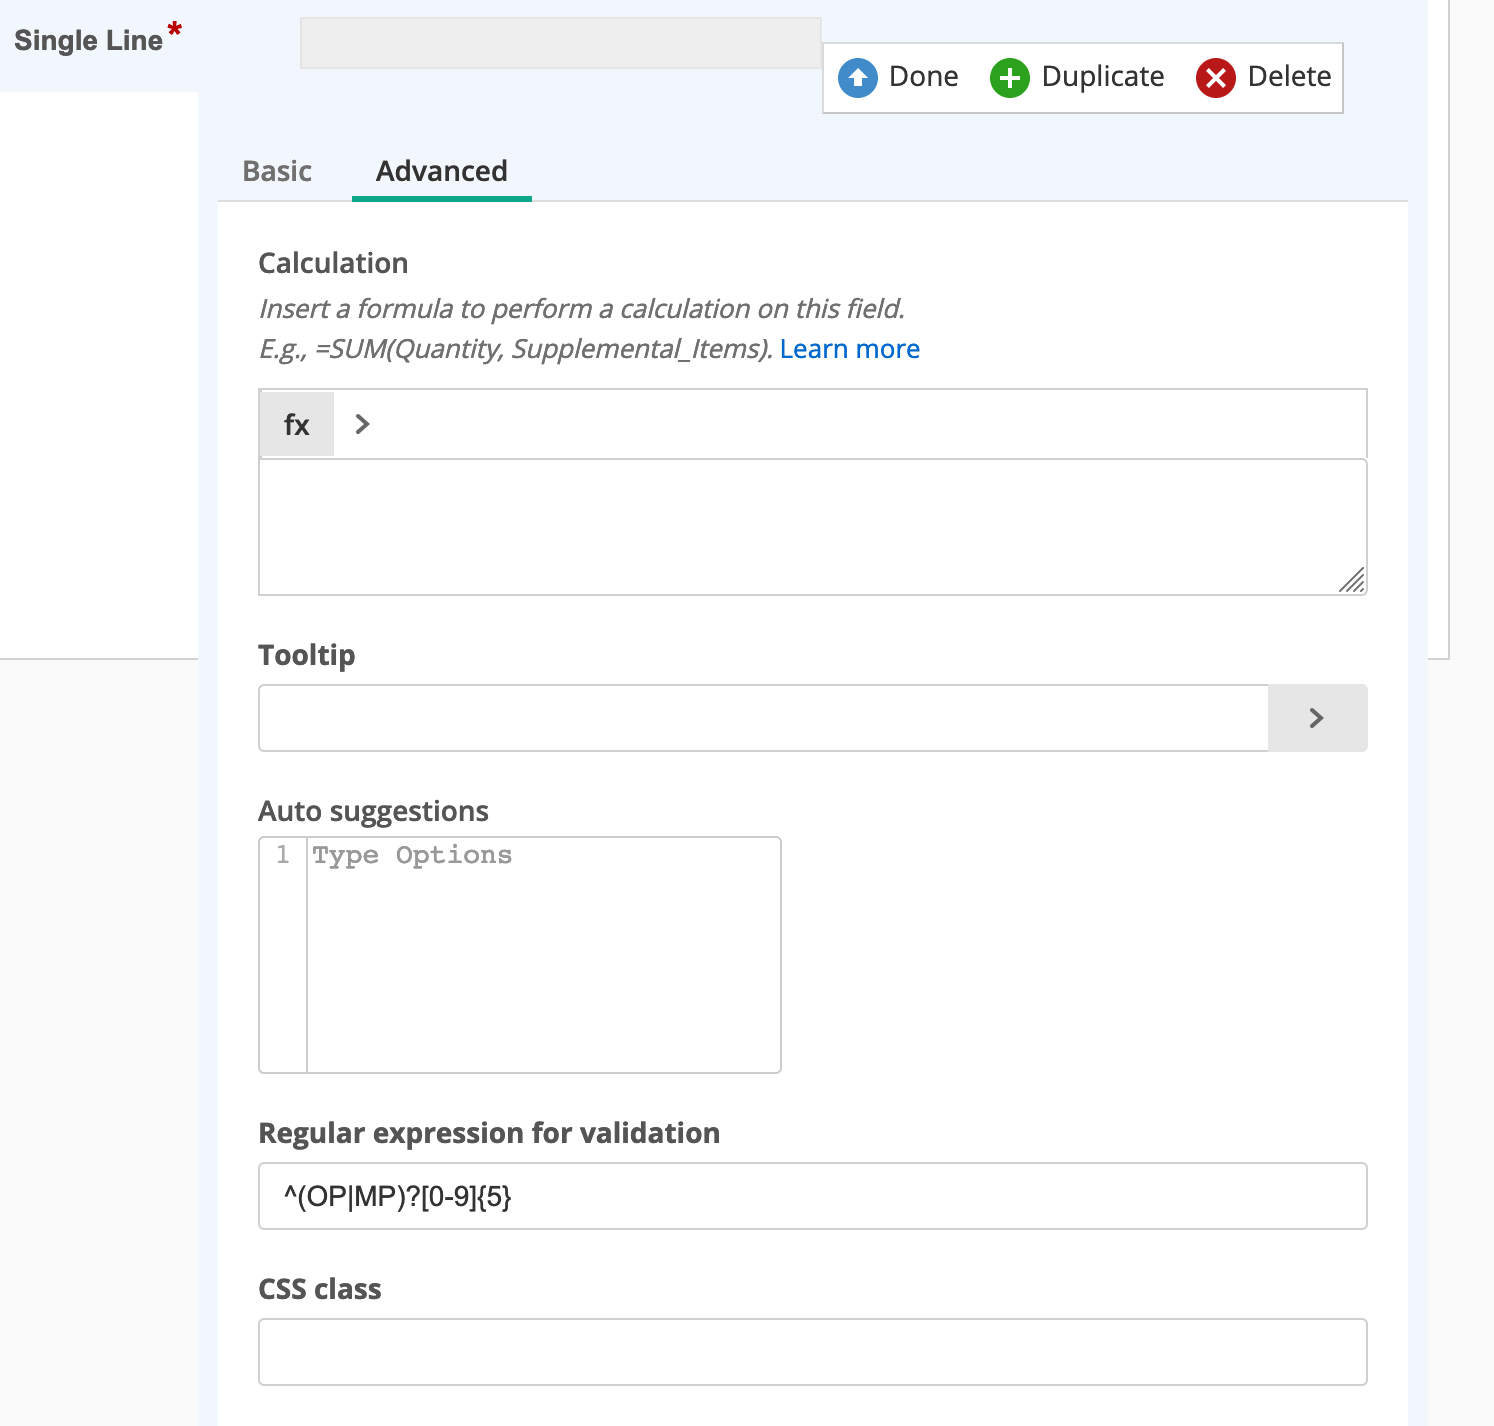Click the blue Done arrow icon
Image resolution: width=1494 pixels, height=1426 pixels.
[x=857, y=77]
